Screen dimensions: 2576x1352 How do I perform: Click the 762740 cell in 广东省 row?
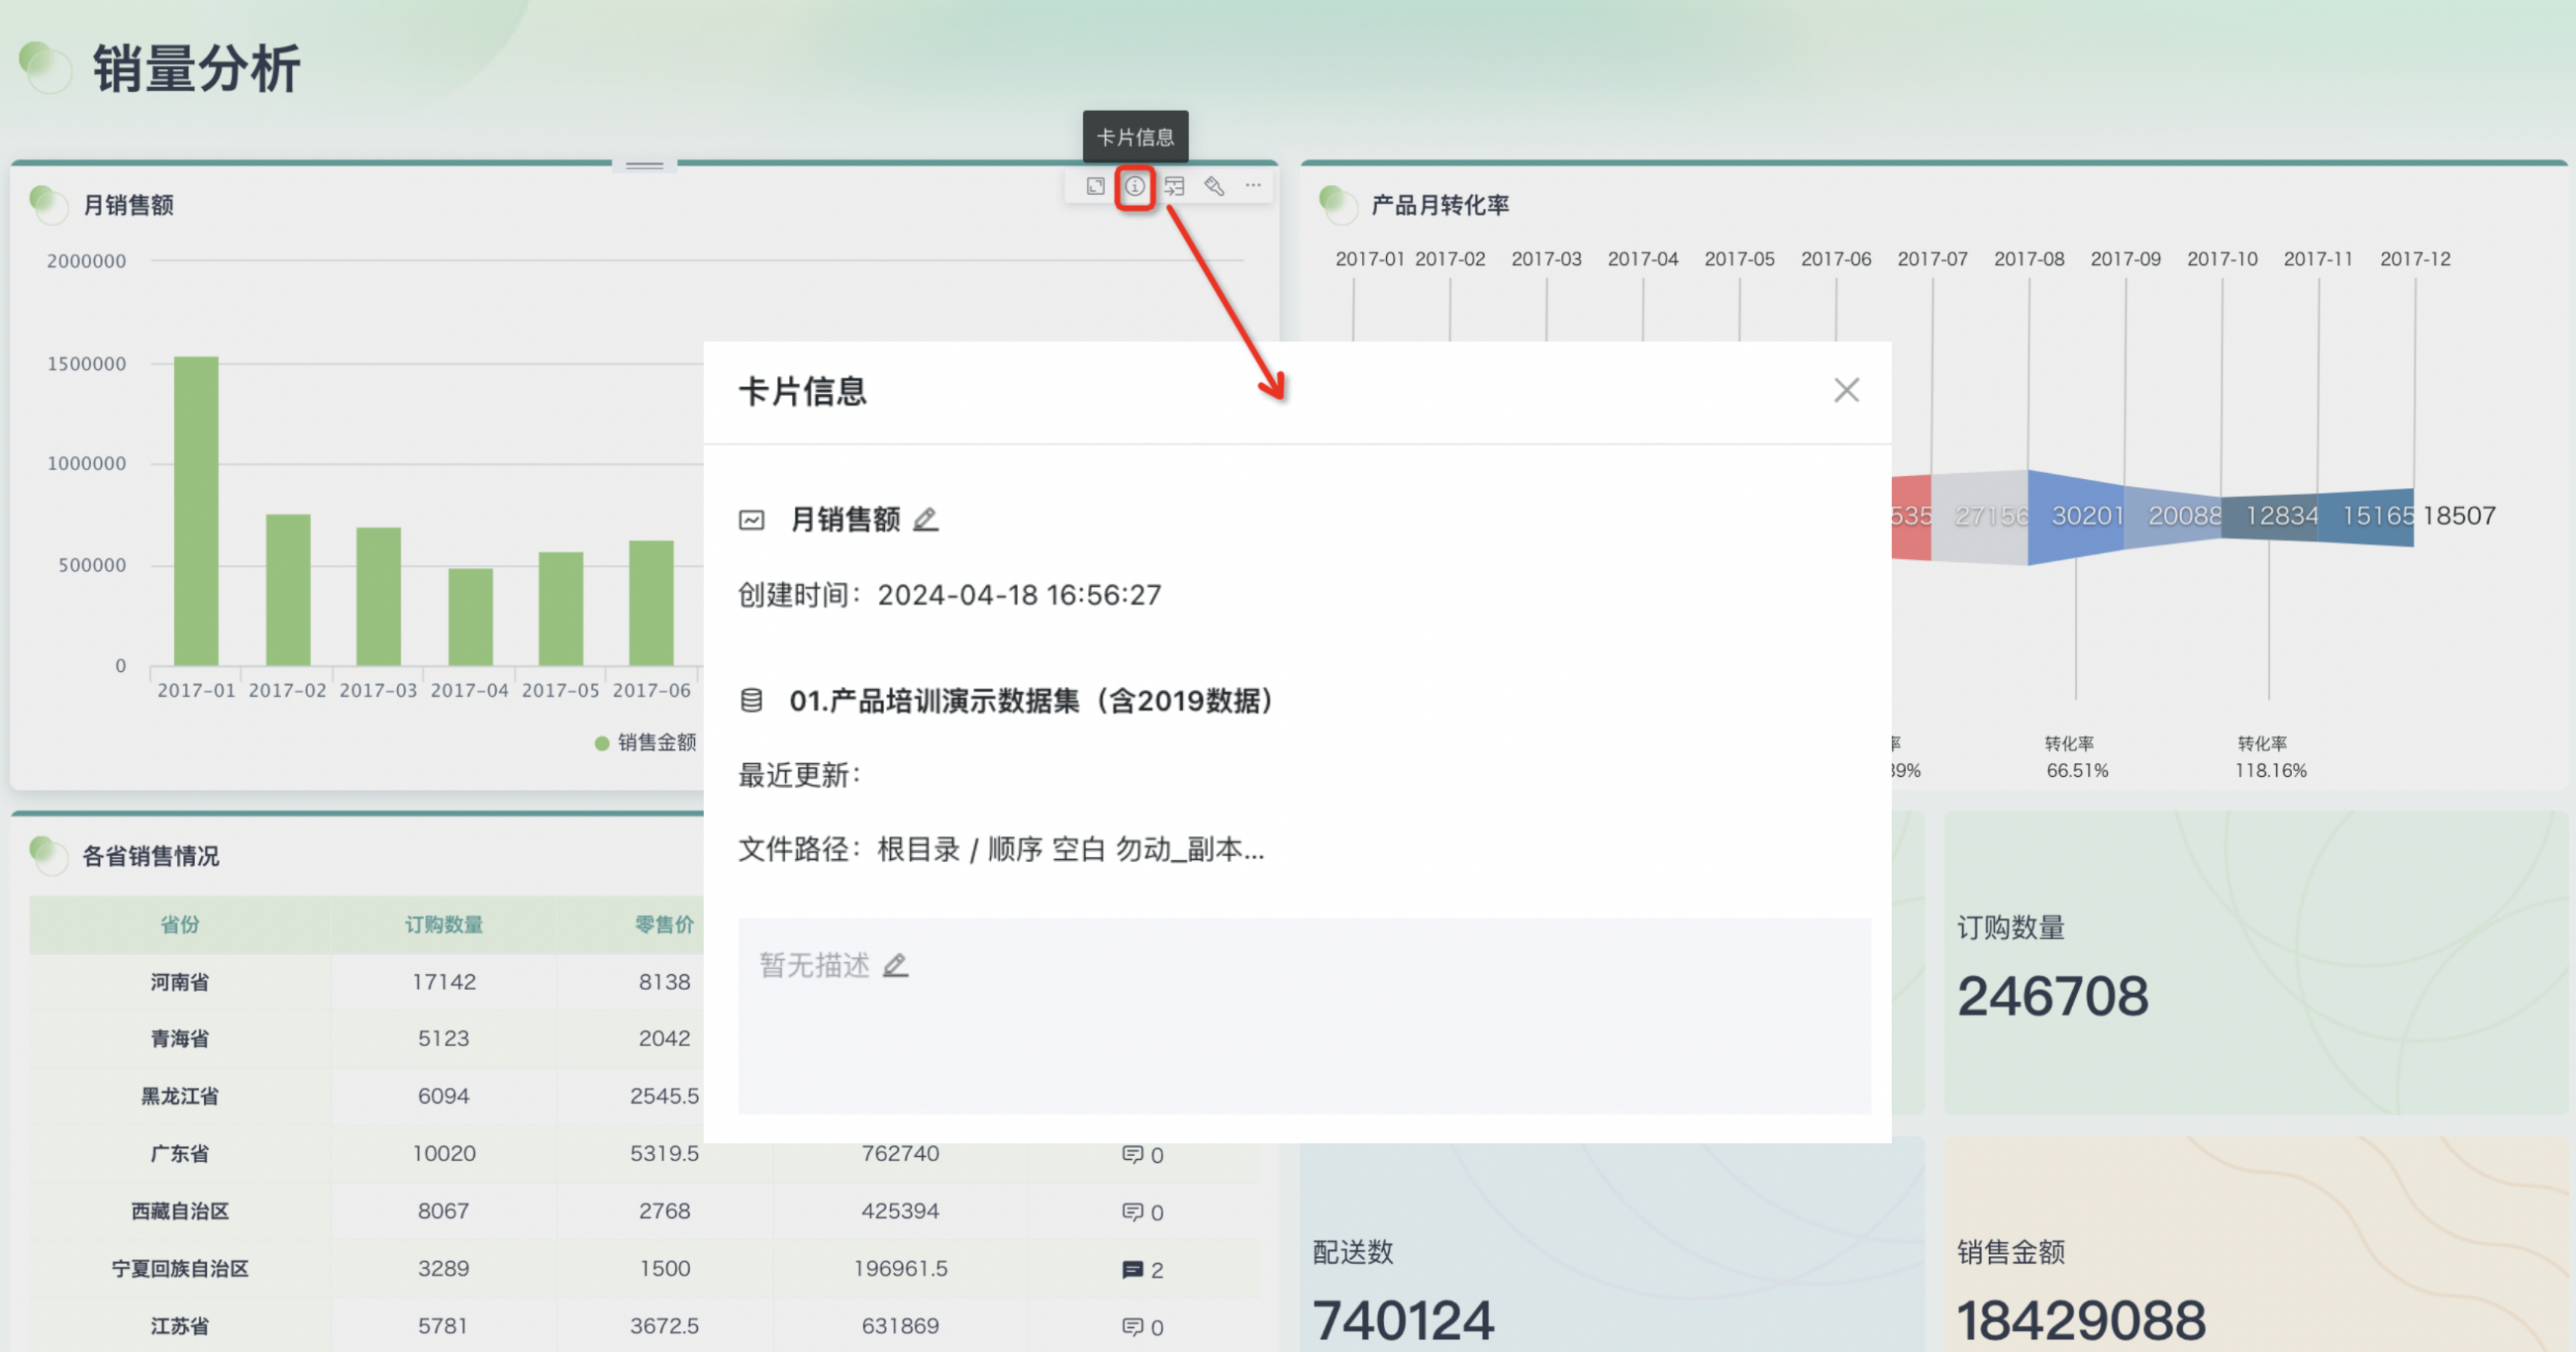[x=900, y=1154]
